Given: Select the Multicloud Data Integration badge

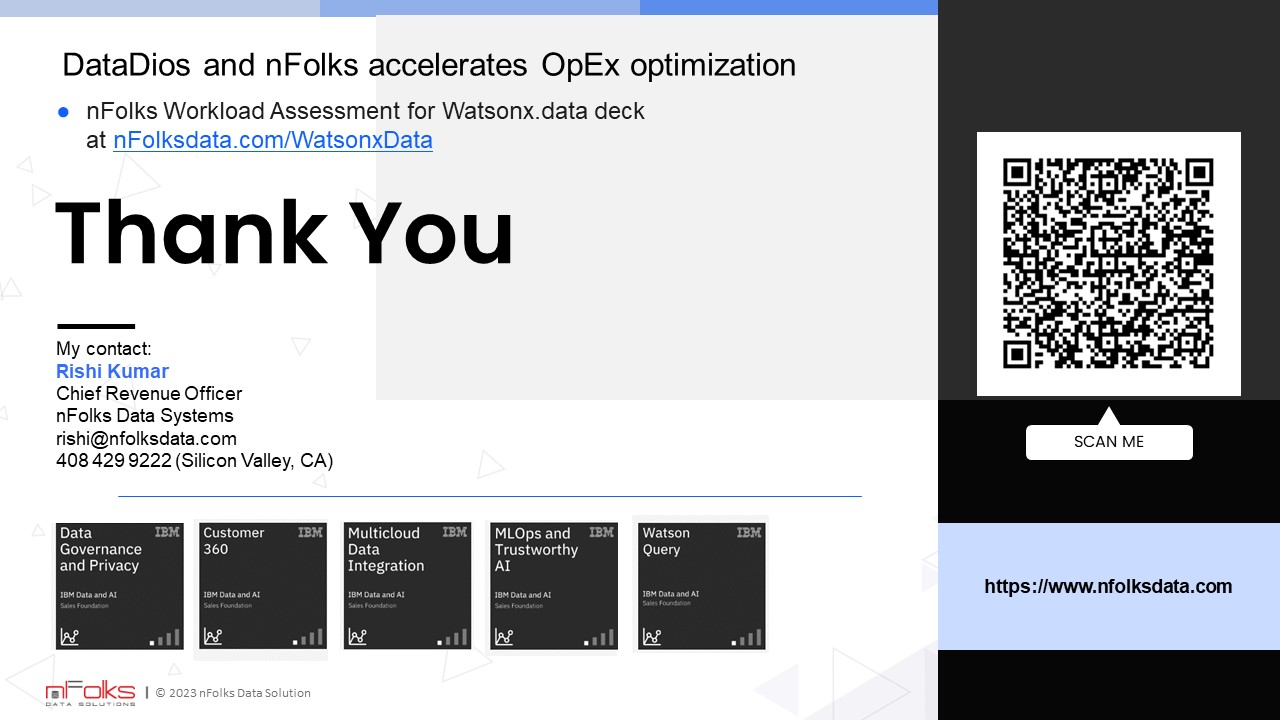Looking at the screenshot, I should point(407,586).
